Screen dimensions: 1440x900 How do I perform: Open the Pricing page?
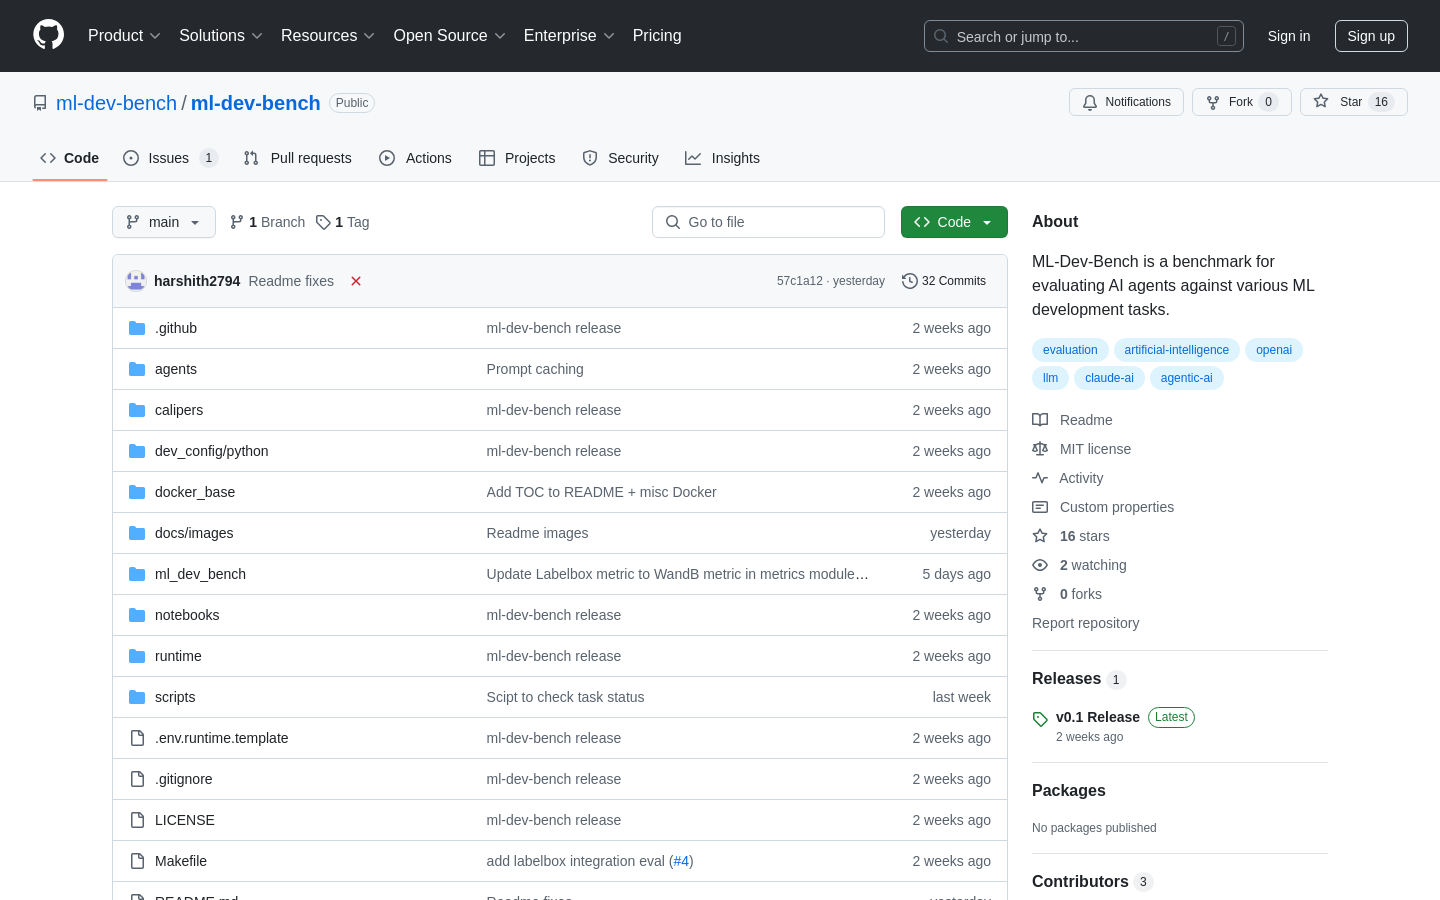click(x=657, y=36)
